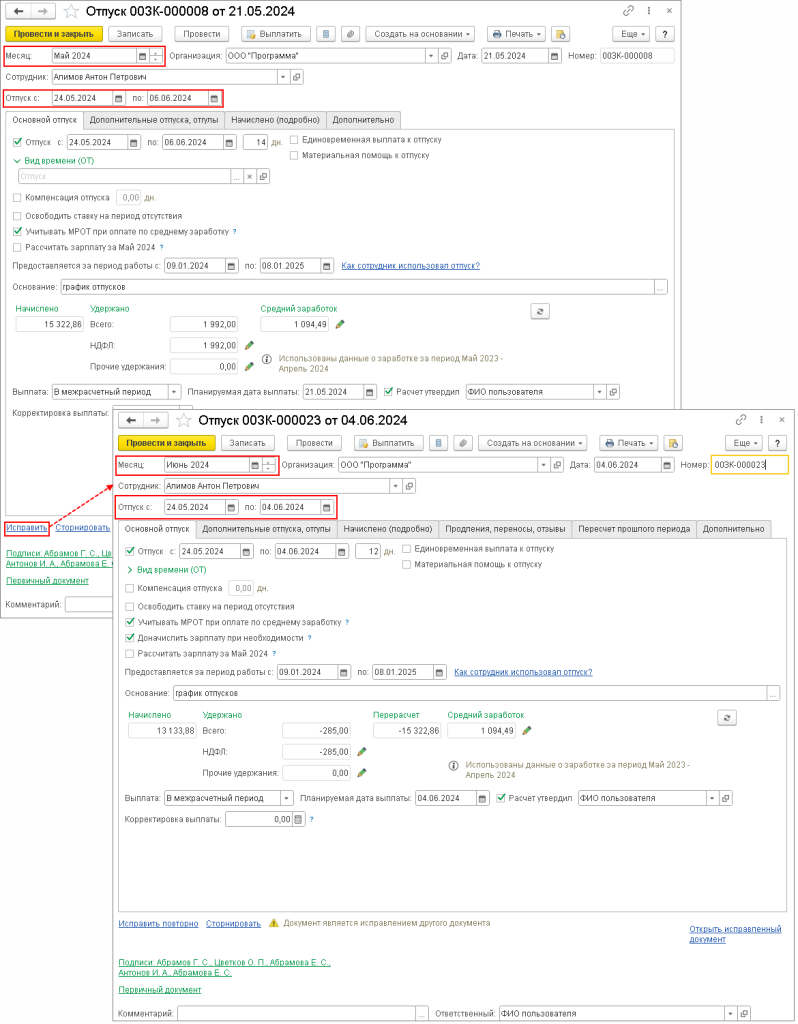Open calendar for Месяц Июнь 2024

pos(255,465)
